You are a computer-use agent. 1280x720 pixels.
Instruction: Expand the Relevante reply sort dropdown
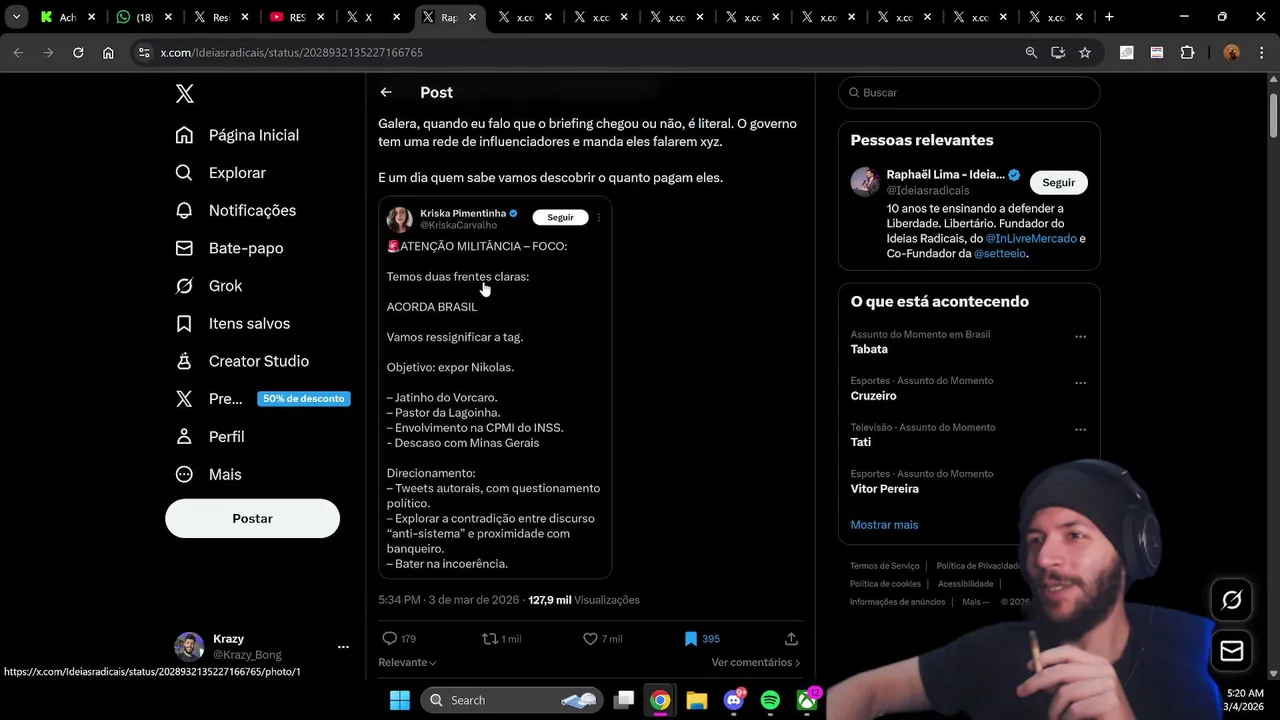[x=407, y=662]
